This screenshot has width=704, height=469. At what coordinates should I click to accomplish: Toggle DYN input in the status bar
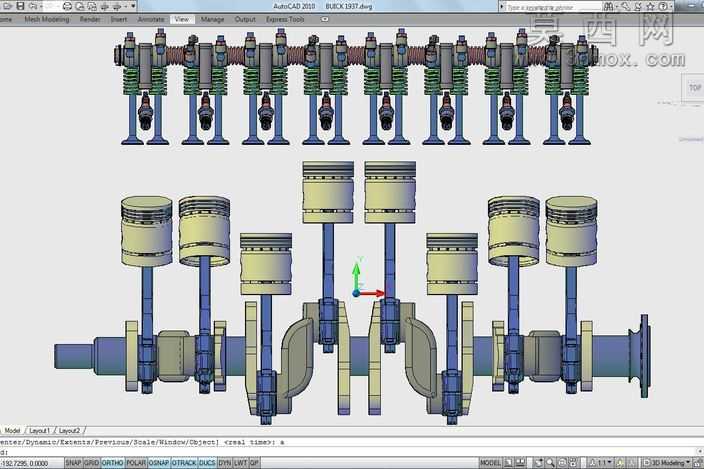[224, 463]
